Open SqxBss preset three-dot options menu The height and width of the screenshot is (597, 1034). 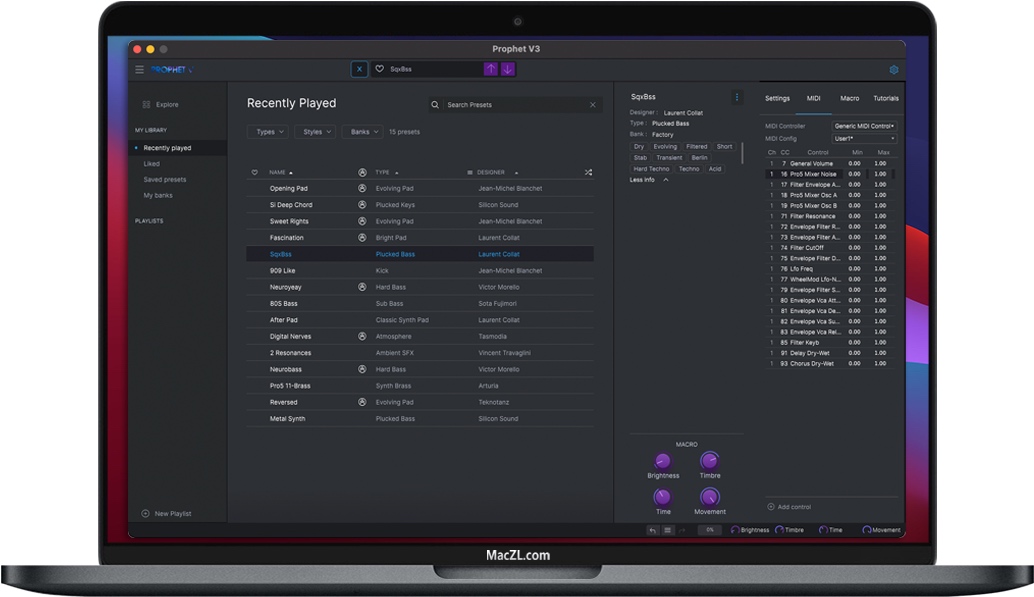point(737,97)
